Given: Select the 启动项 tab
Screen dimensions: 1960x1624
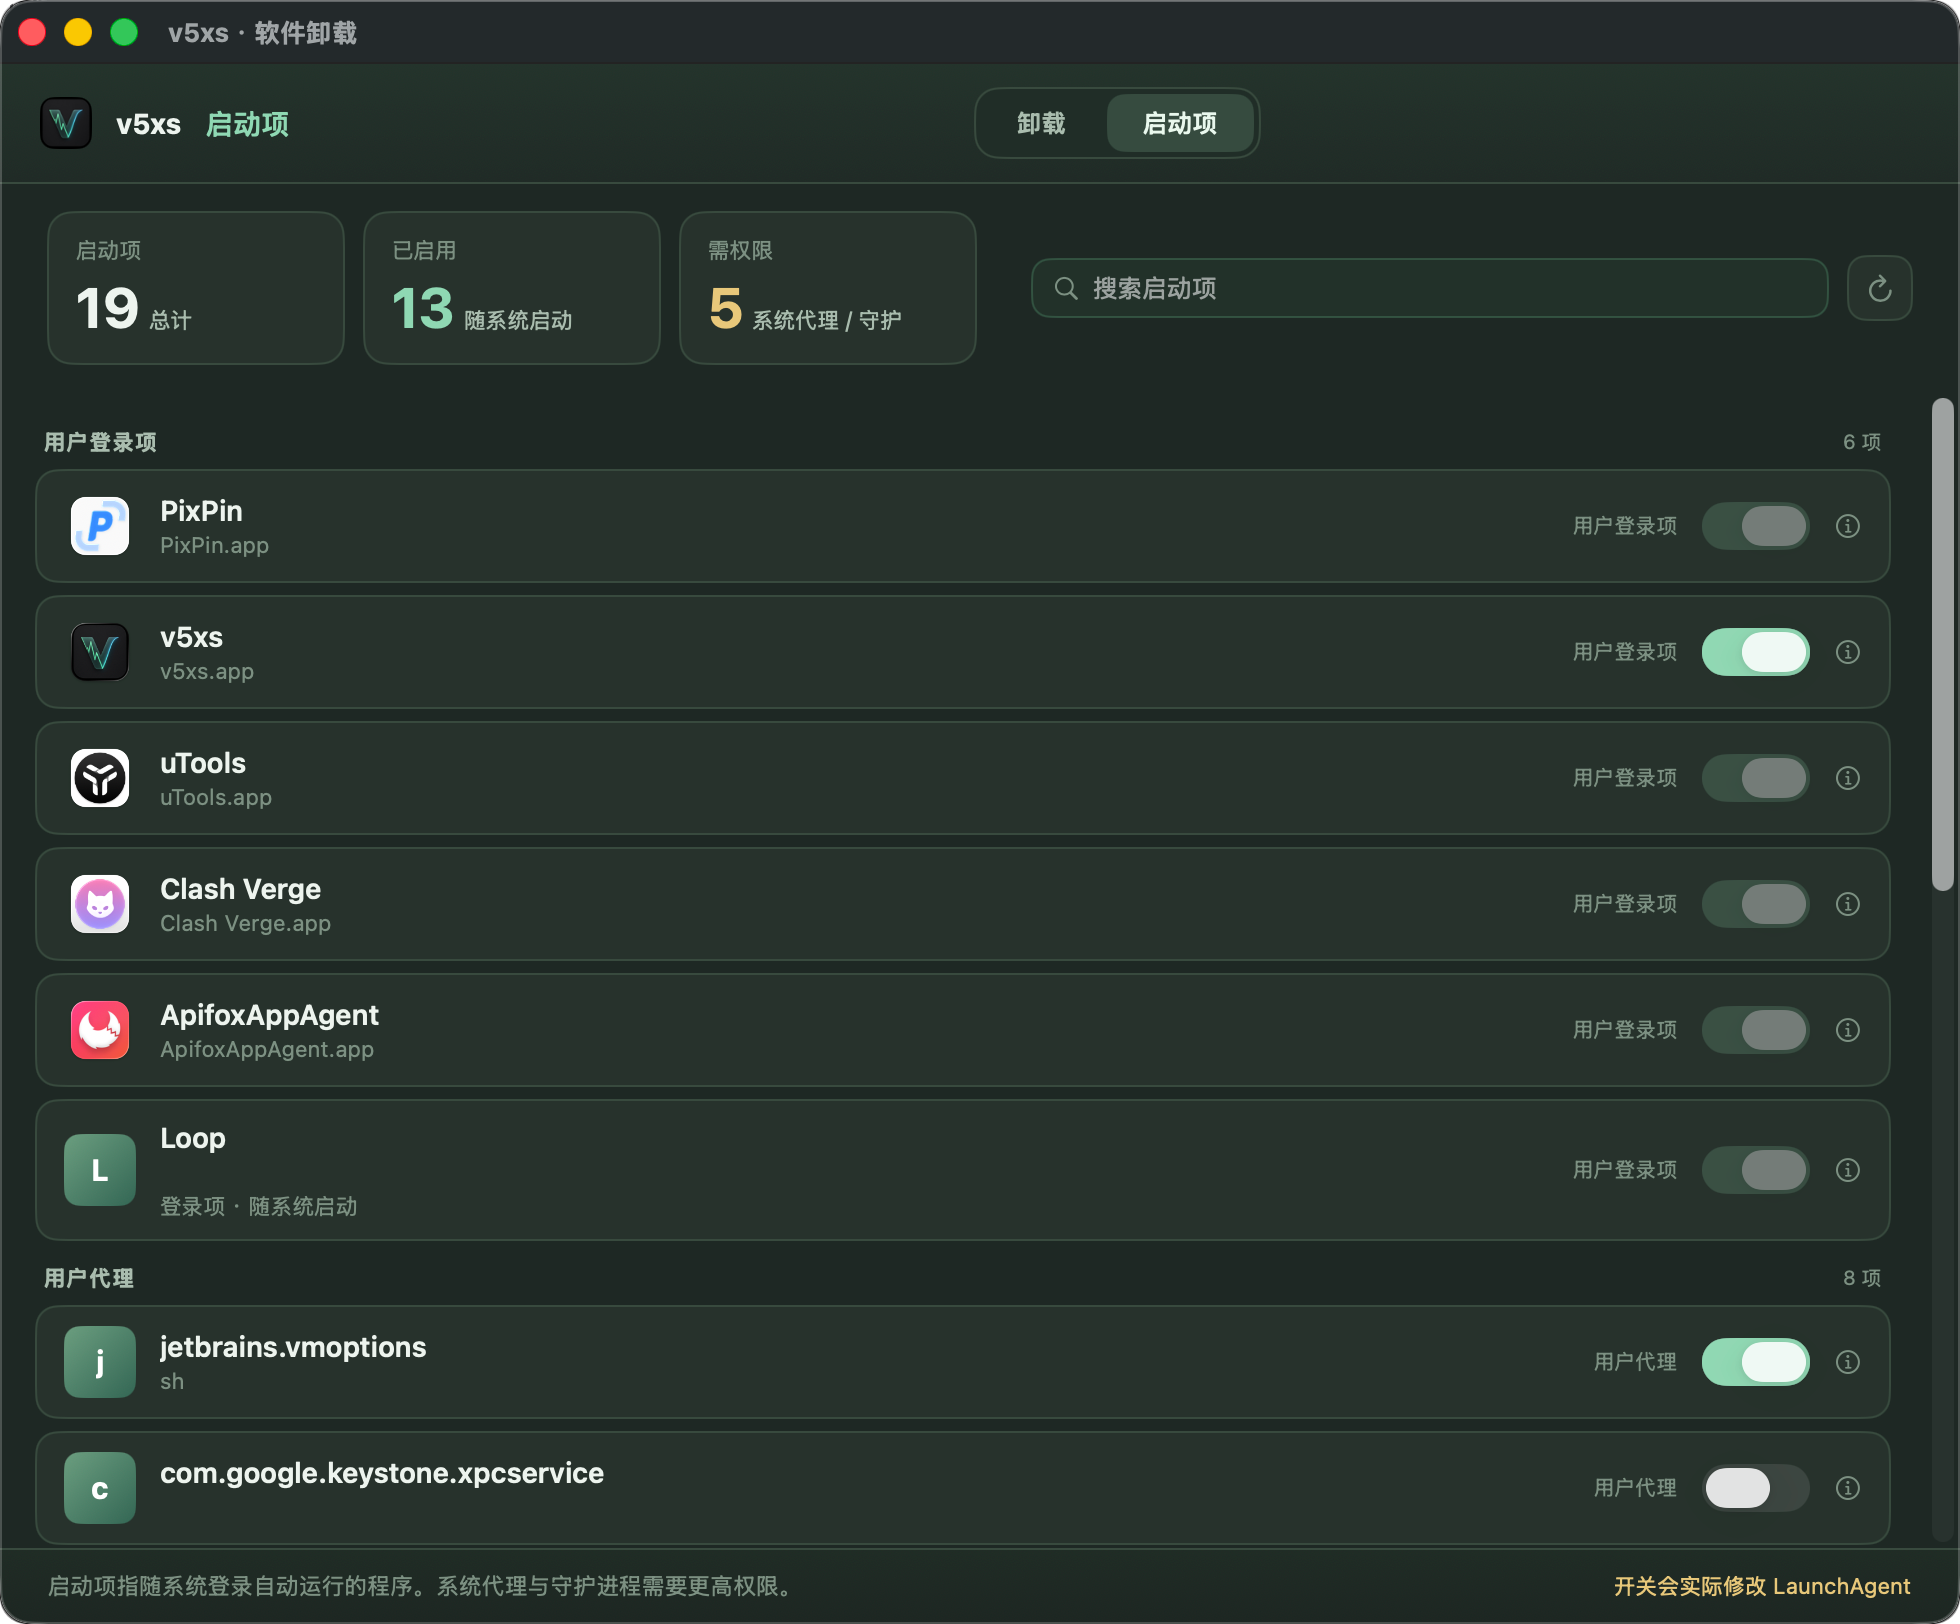Looking at the screenshot, I should (1180, 123).
